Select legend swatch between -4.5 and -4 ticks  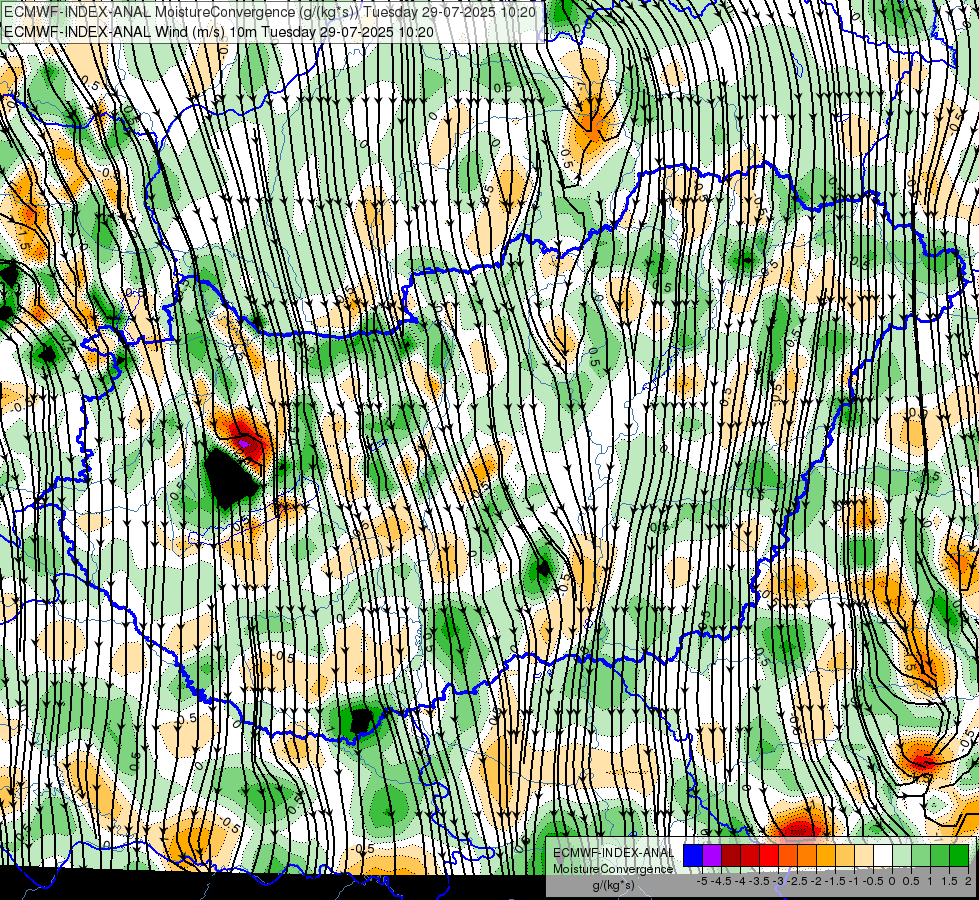point(731,856)
